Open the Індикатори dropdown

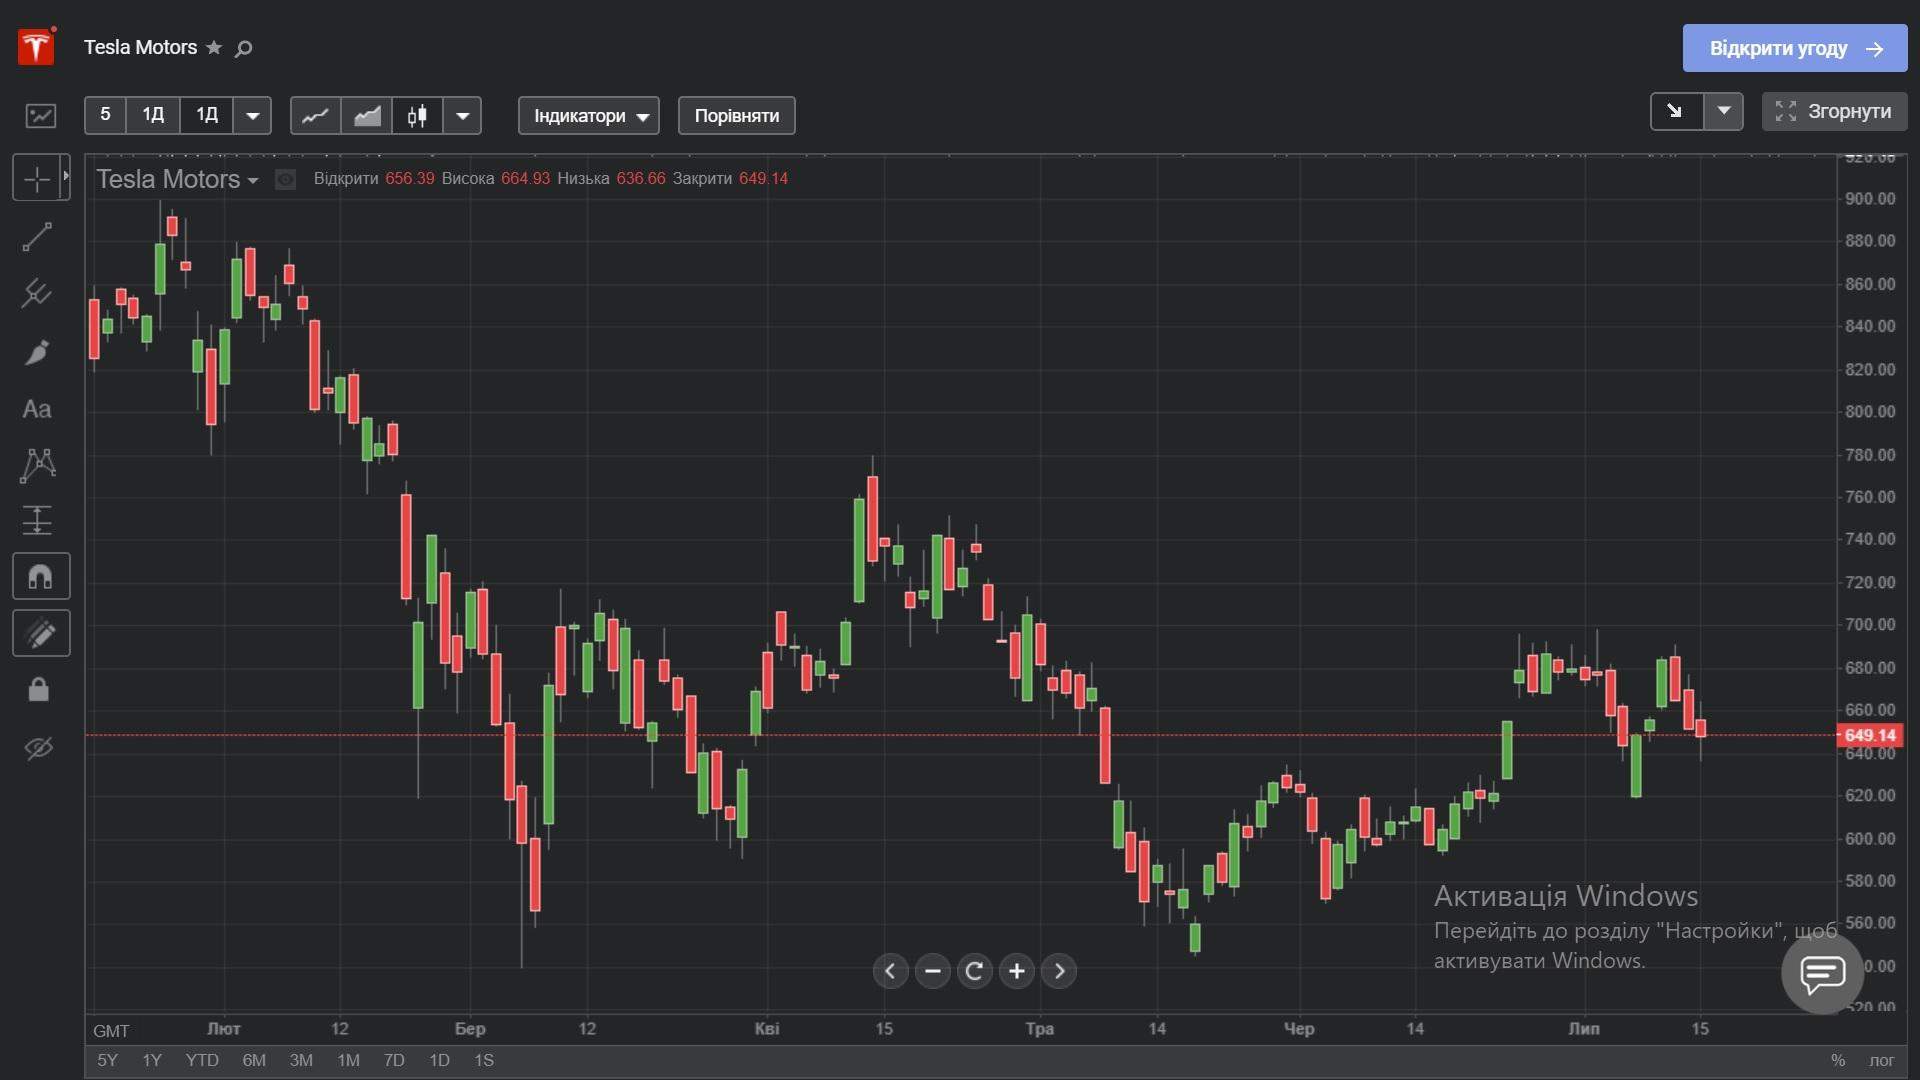tap(588, 115)
